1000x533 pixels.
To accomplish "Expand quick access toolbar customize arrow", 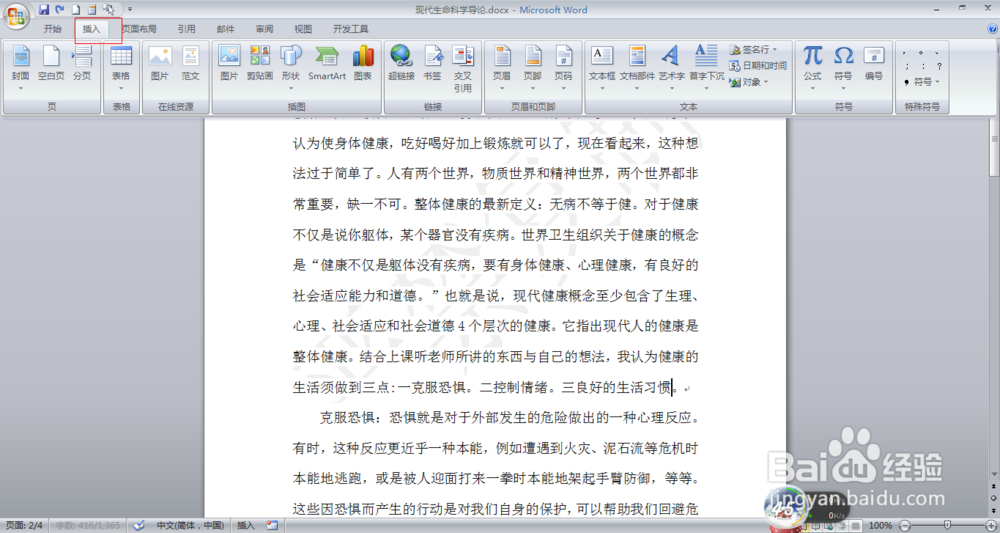I will point(130,10).
